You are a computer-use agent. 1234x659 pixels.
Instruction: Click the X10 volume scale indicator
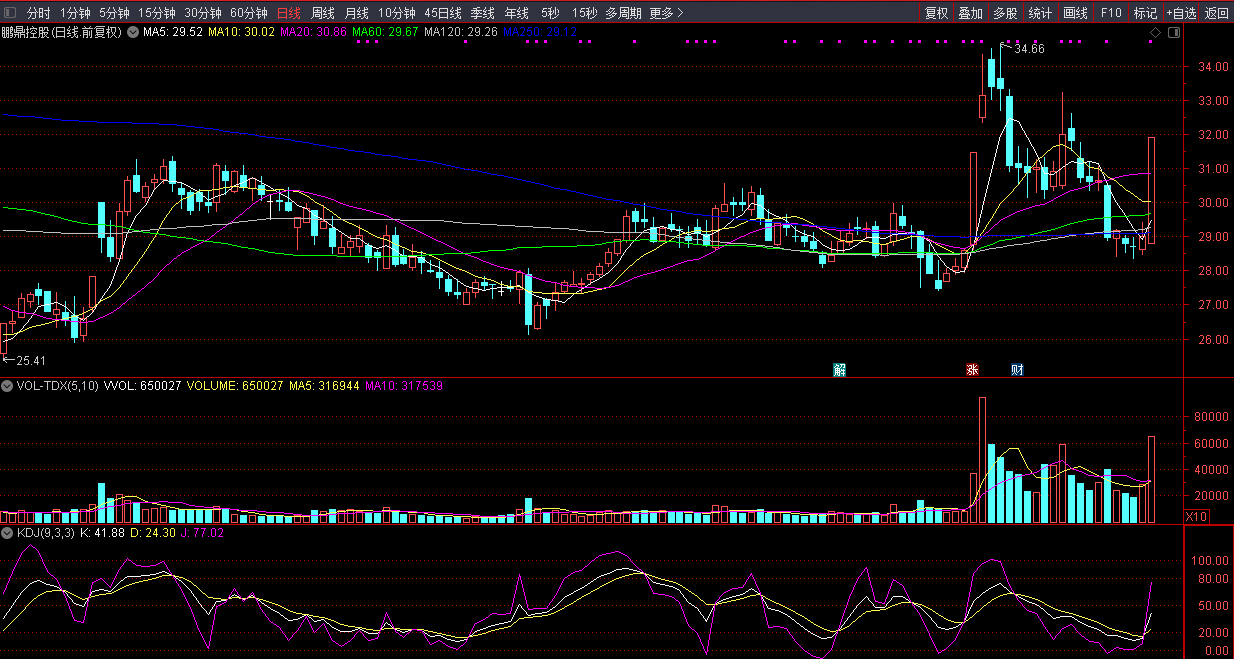point(1195,517)
